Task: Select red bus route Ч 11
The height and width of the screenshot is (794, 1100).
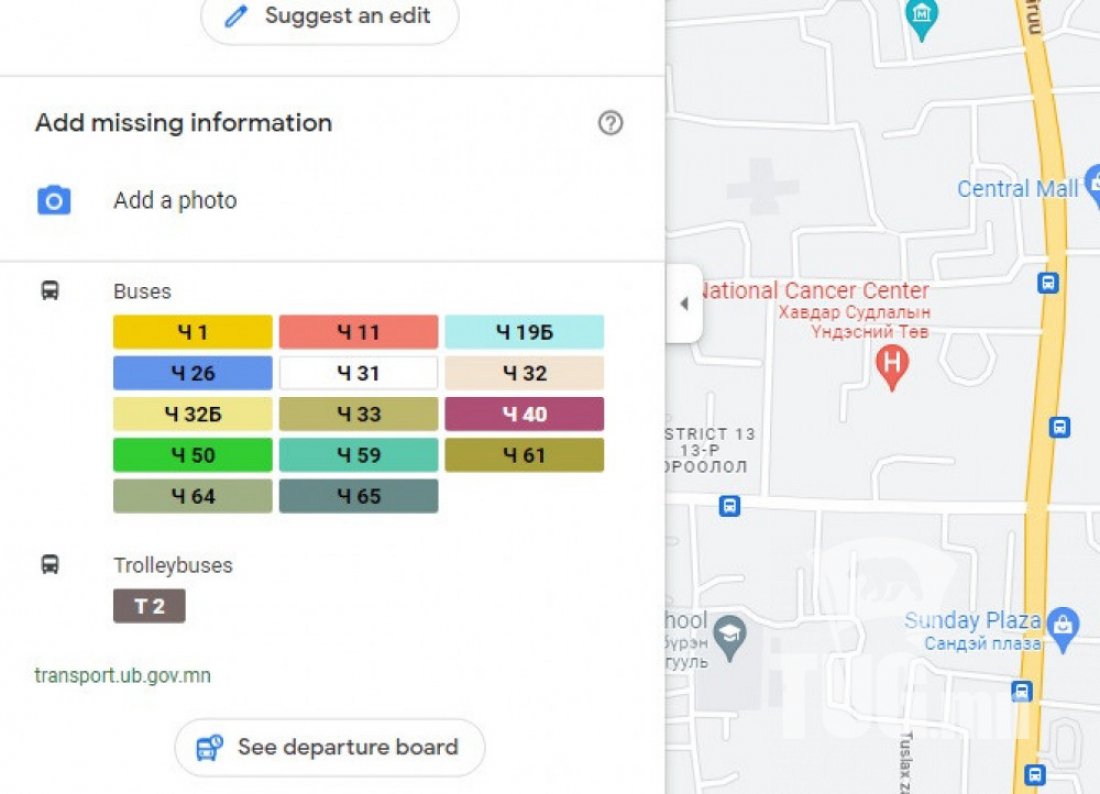Action: pyautogui.click(x=358, y=332)
